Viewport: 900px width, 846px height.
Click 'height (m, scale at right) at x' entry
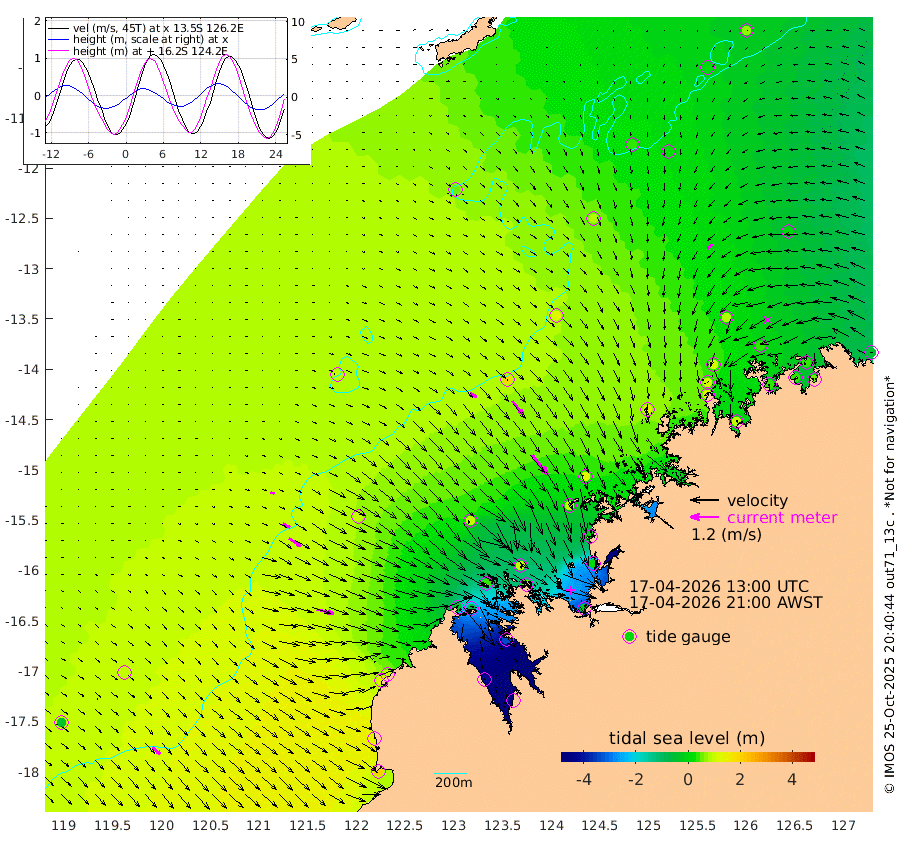[x=150, y=40]
